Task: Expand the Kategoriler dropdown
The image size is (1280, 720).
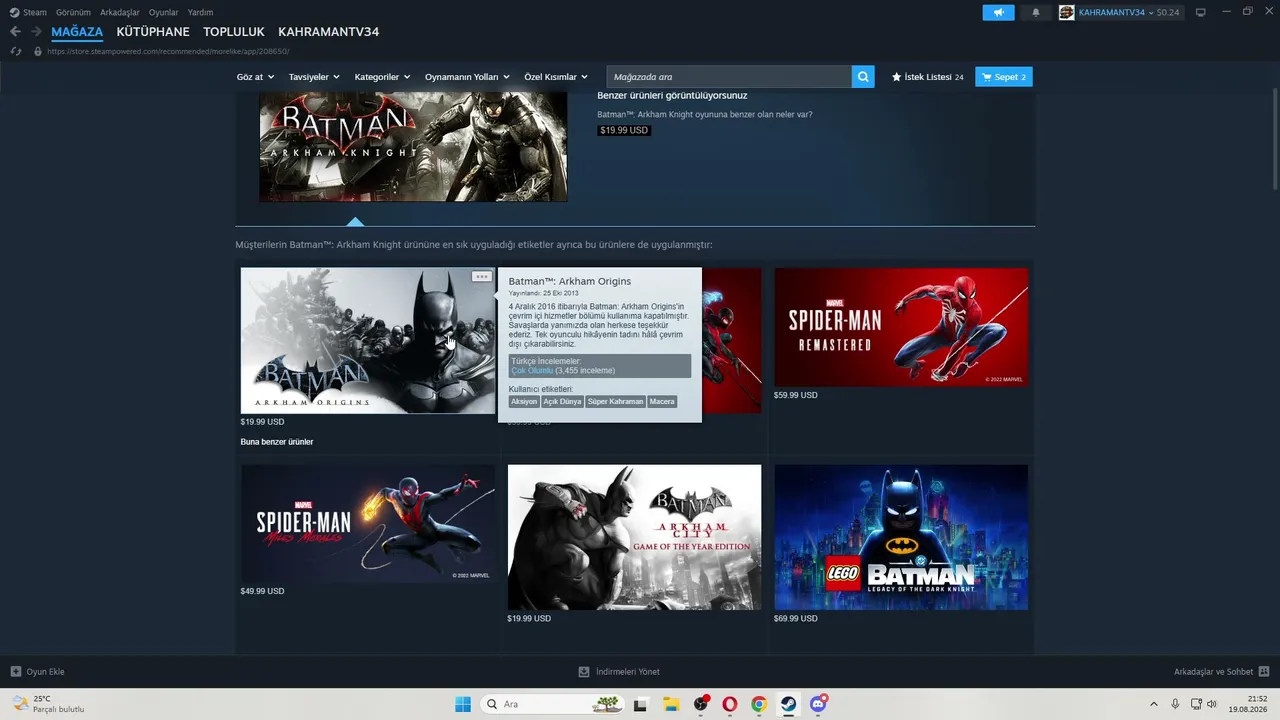Action: click(383, 77)
